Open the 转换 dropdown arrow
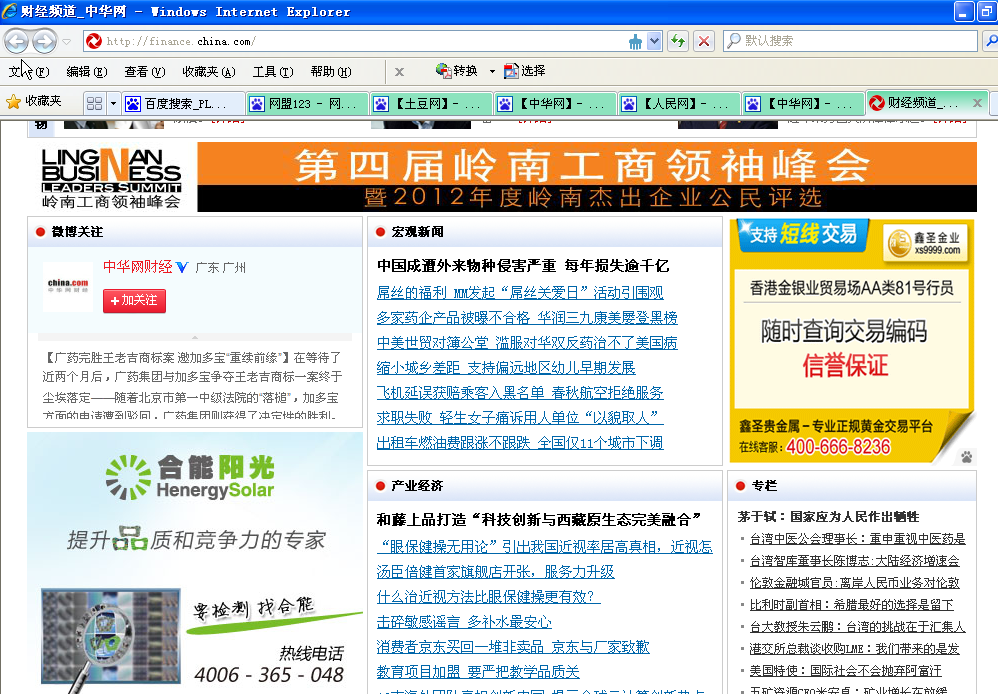 [492, 72]
